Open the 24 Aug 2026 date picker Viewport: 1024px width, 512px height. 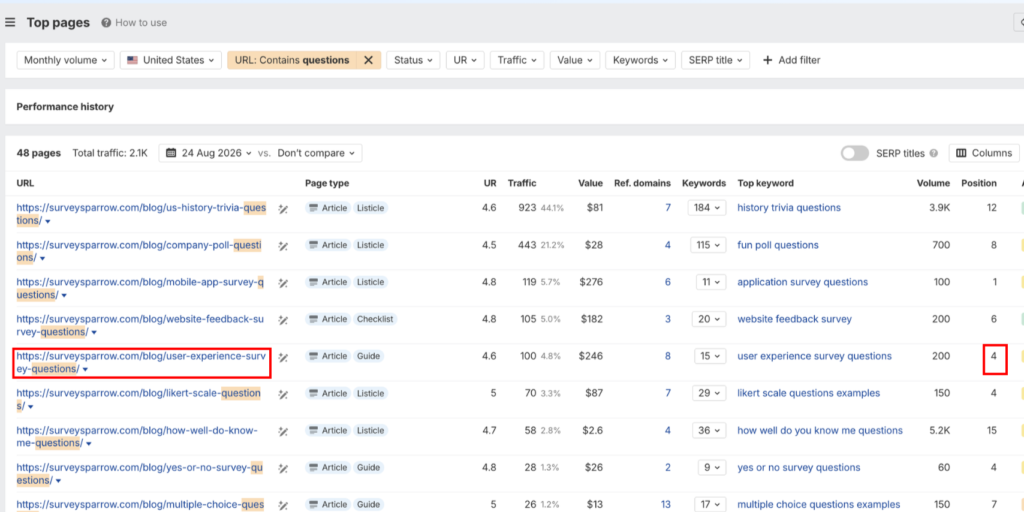click(x=208, y=153)
